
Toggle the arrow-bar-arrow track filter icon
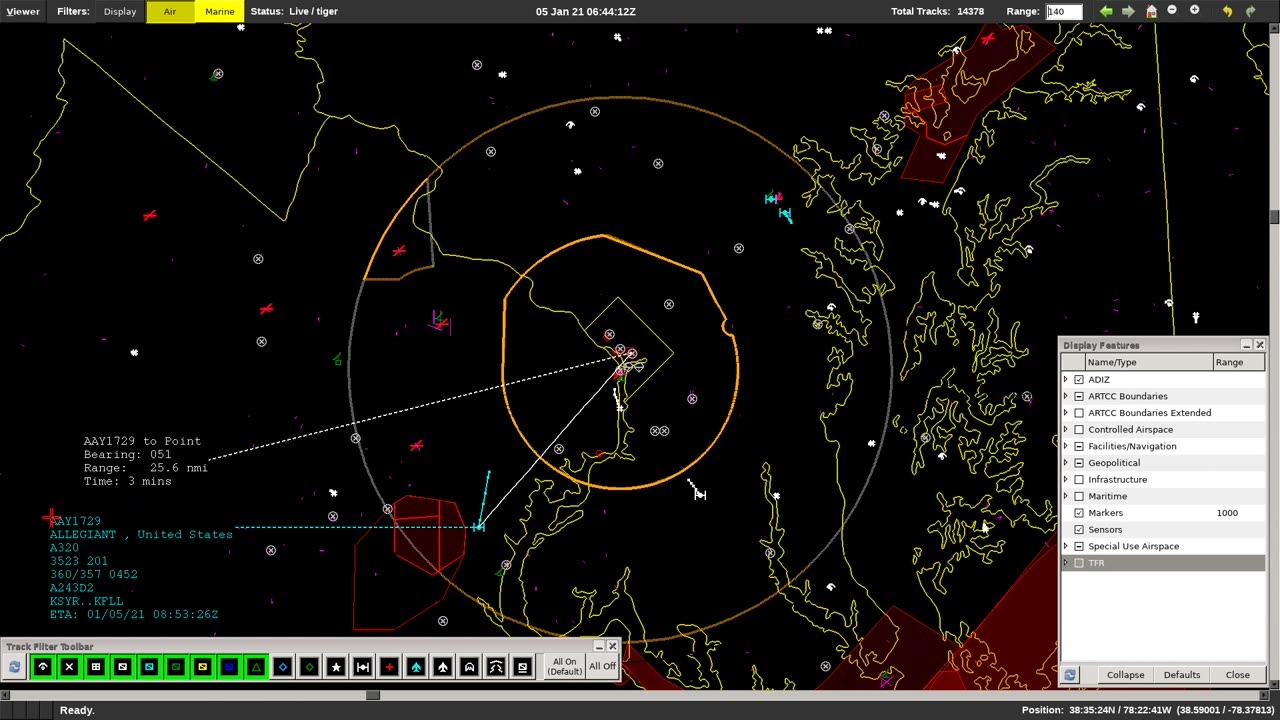click(363, 667)
